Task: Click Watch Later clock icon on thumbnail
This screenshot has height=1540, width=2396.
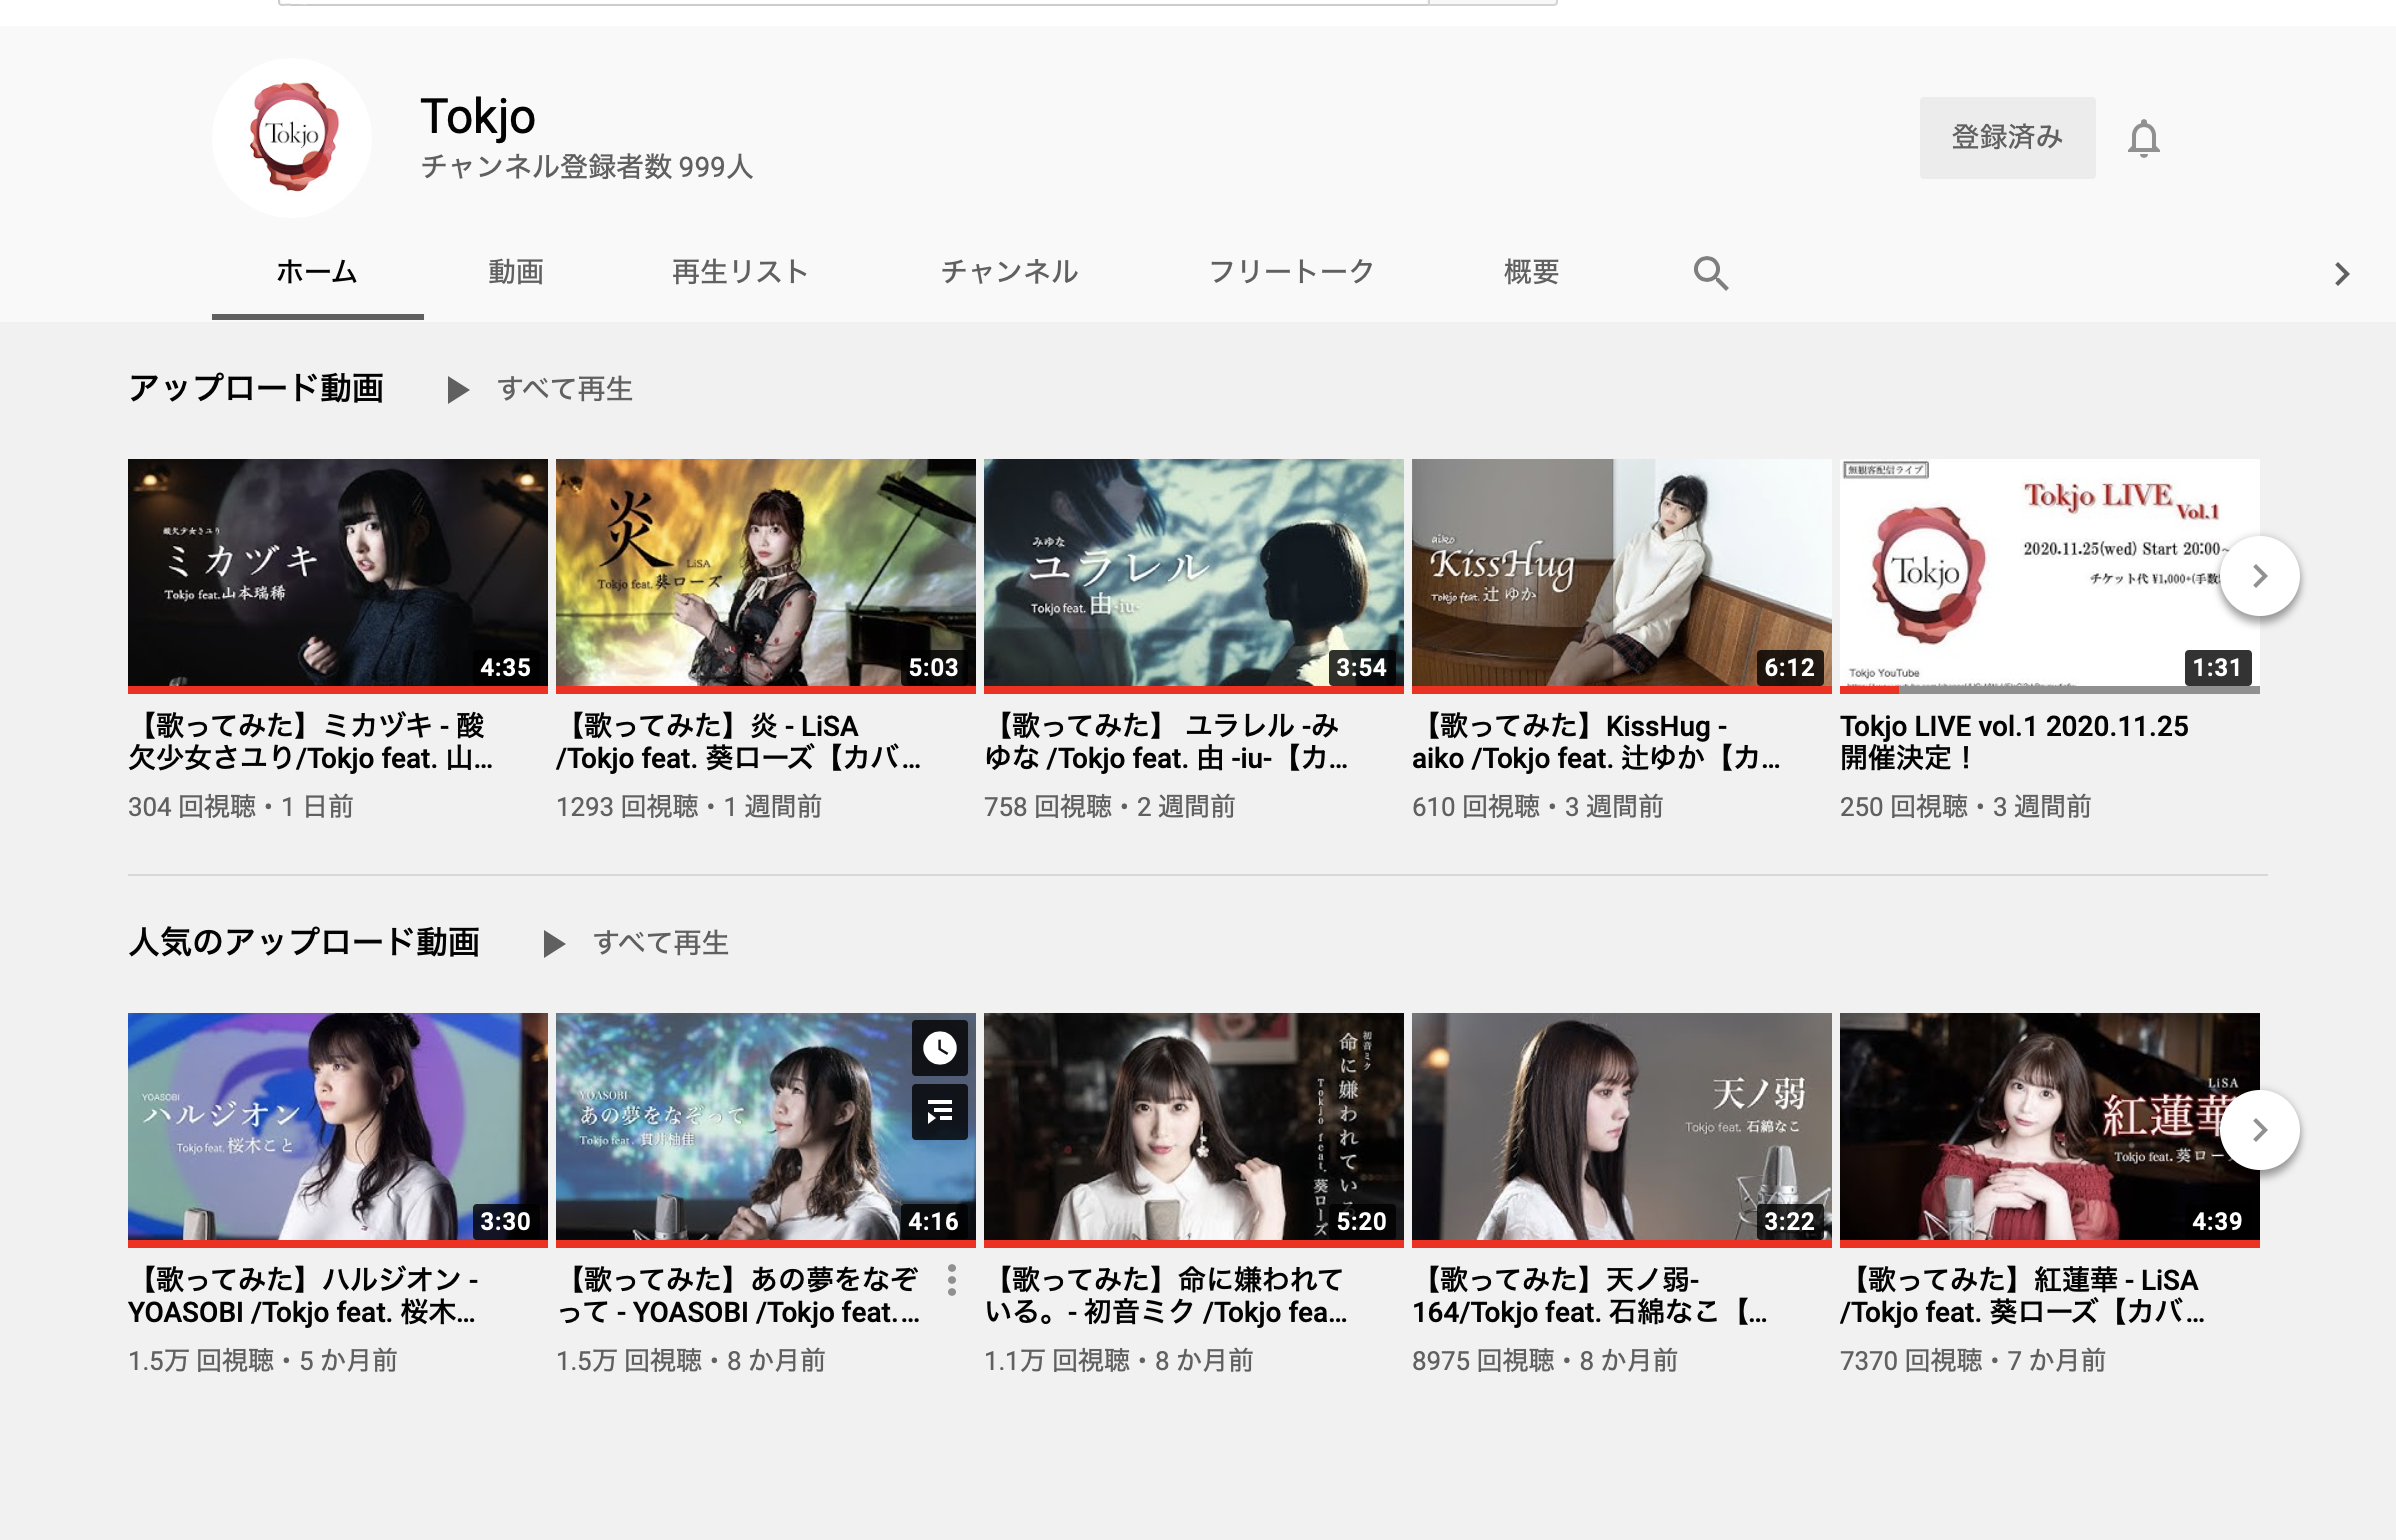Action: click(939, 1047)
